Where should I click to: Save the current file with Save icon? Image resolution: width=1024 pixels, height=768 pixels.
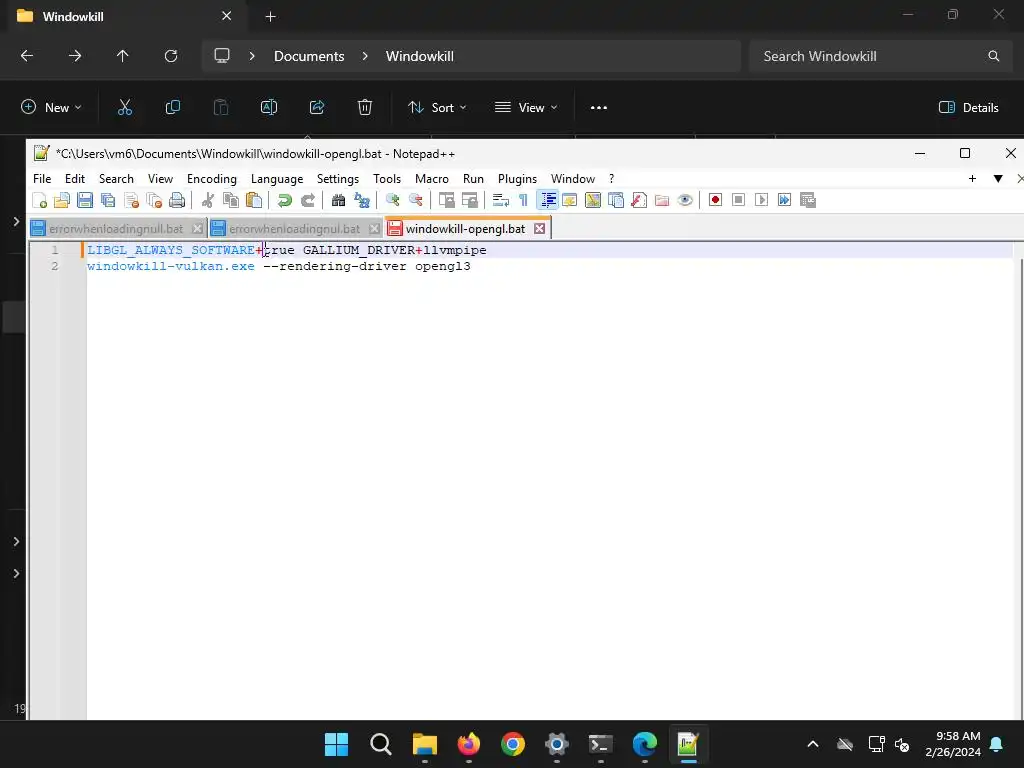85,200
